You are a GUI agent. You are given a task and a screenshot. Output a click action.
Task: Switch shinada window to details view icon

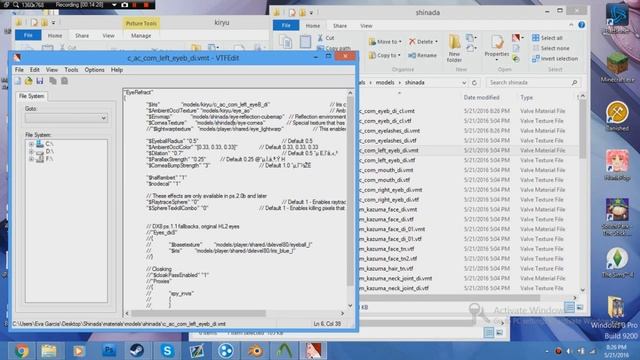tap(570, 307)
